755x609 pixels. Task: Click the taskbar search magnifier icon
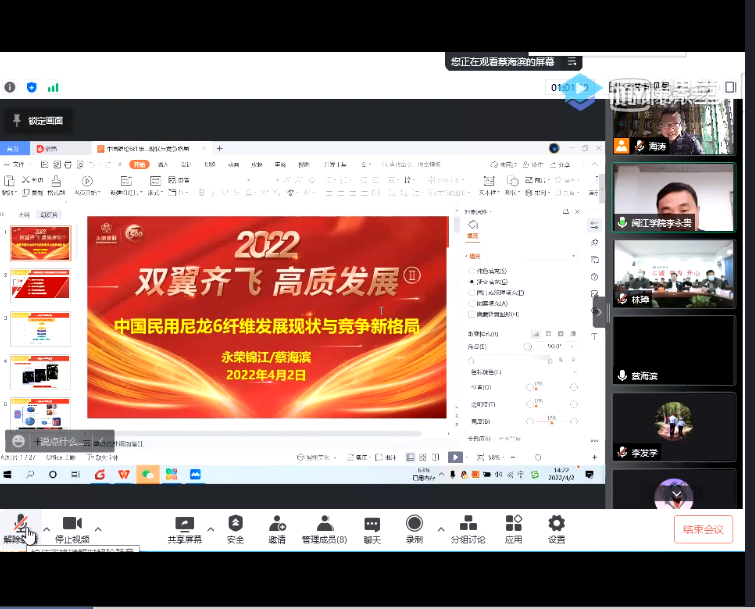(30, 475)
